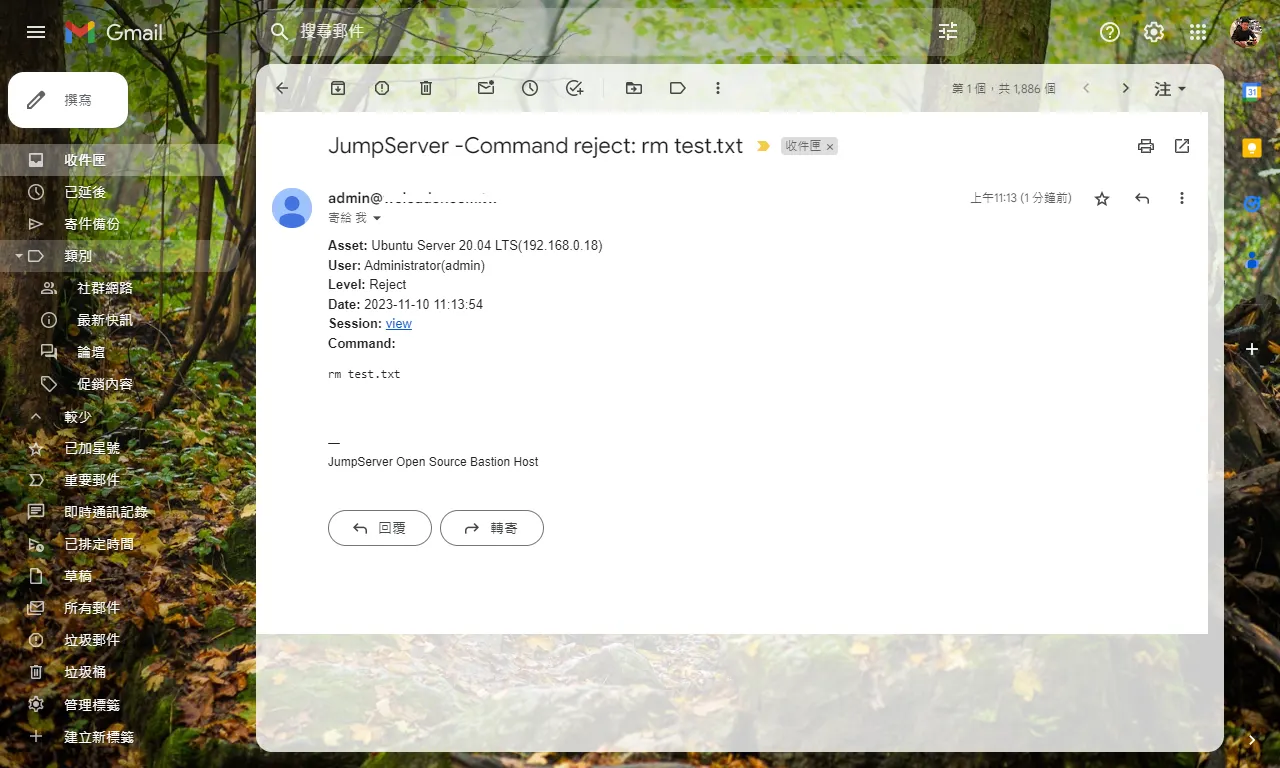Viewport: 1280px width, 768px height.
Task: Click the 轉寄 (Forward) button
Action: tap(492, 528)
